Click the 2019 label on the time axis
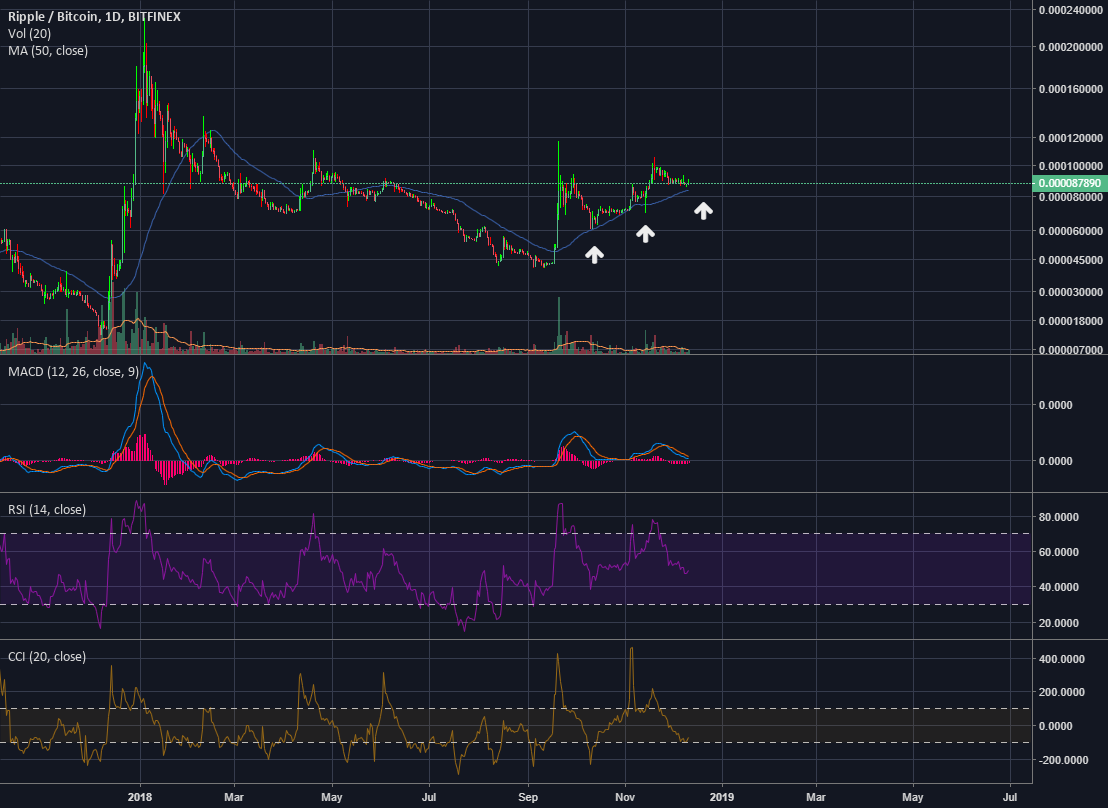Screen dimensions: 1108x808 (x=722, y=797)
